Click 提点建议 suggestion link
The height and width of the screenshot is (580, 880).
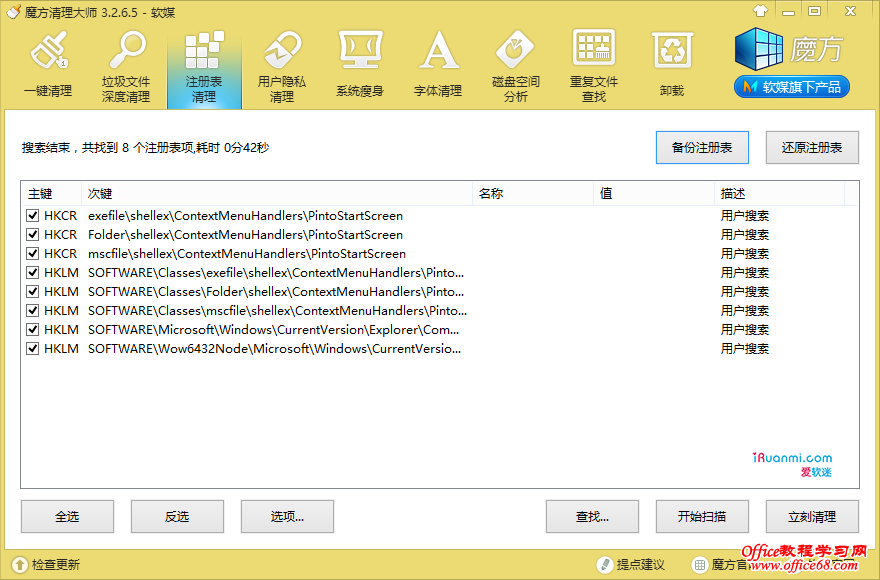point(640,564)
